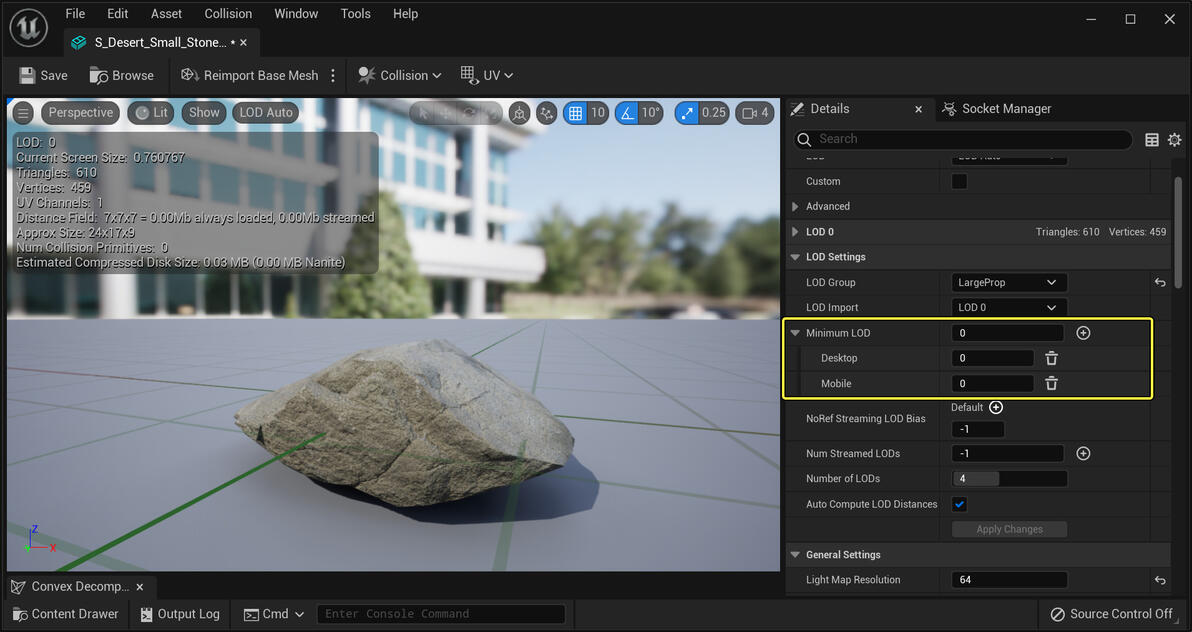The height and width of the screenshot is (632, 1192).
Task: Enable the Custom checkbox
Action: click(x=959, y=181)
